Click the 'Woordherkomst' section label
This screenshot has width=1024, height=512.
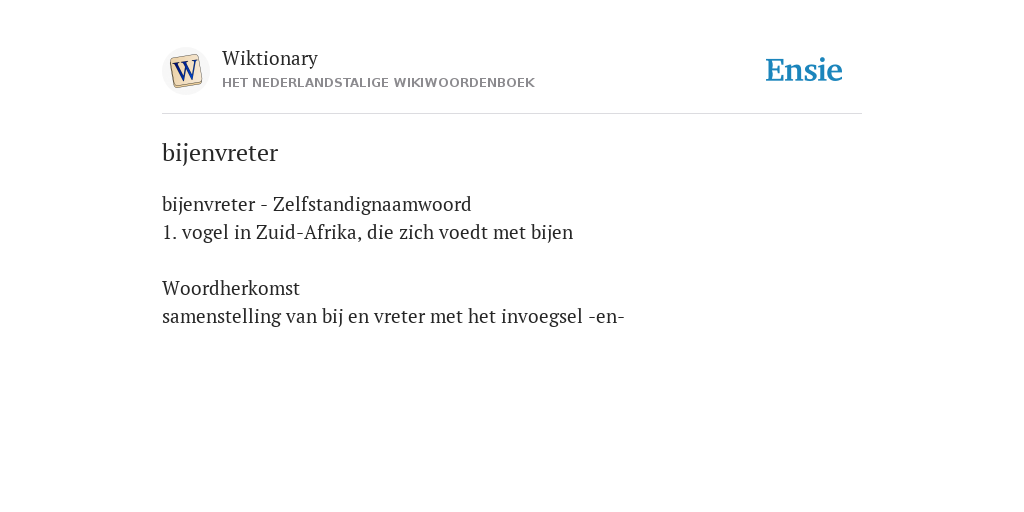[231, 288]
